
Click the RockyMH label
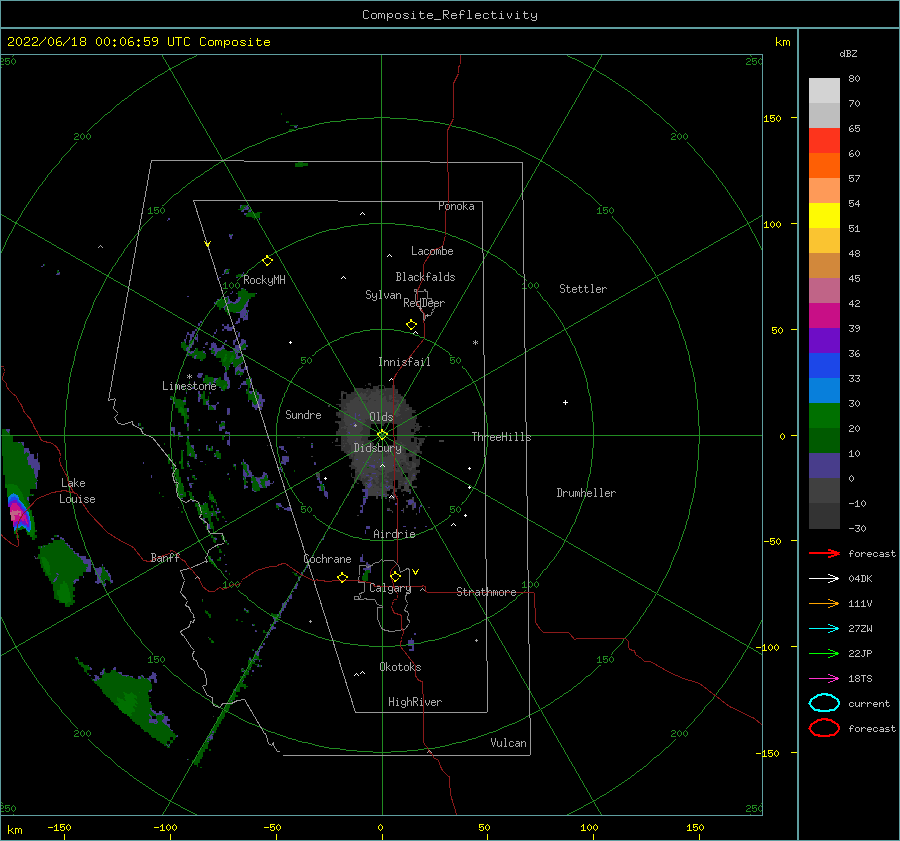pos(265,280)
